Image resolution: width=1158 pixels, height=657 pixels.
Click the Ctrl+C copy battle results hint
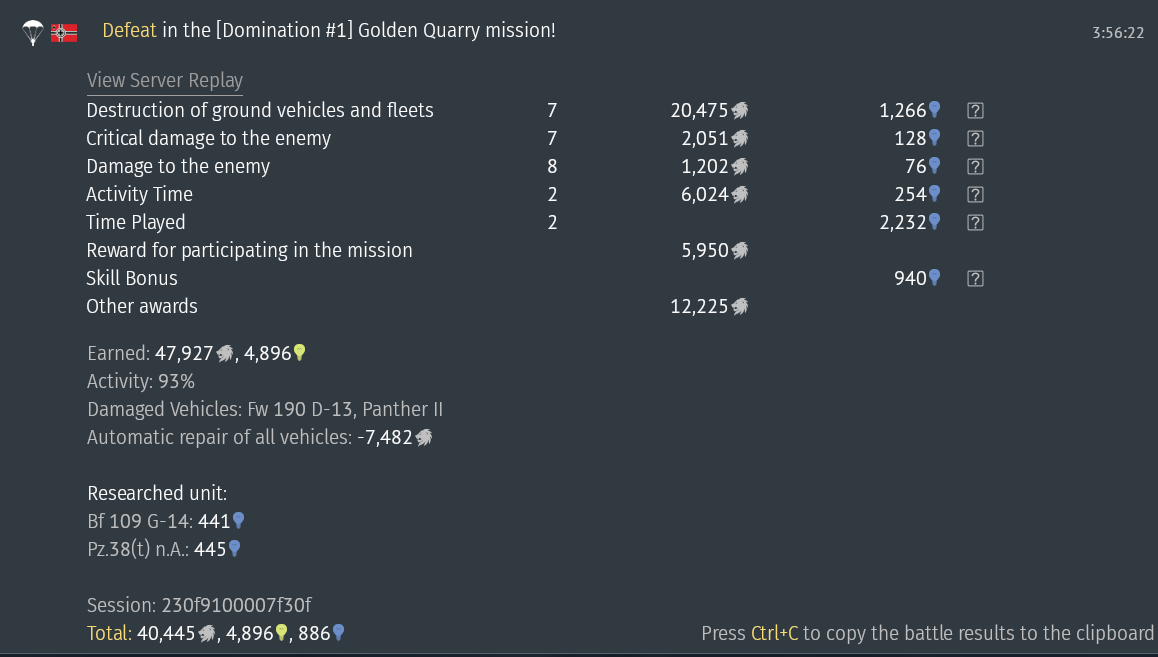[x=928, y=633]
